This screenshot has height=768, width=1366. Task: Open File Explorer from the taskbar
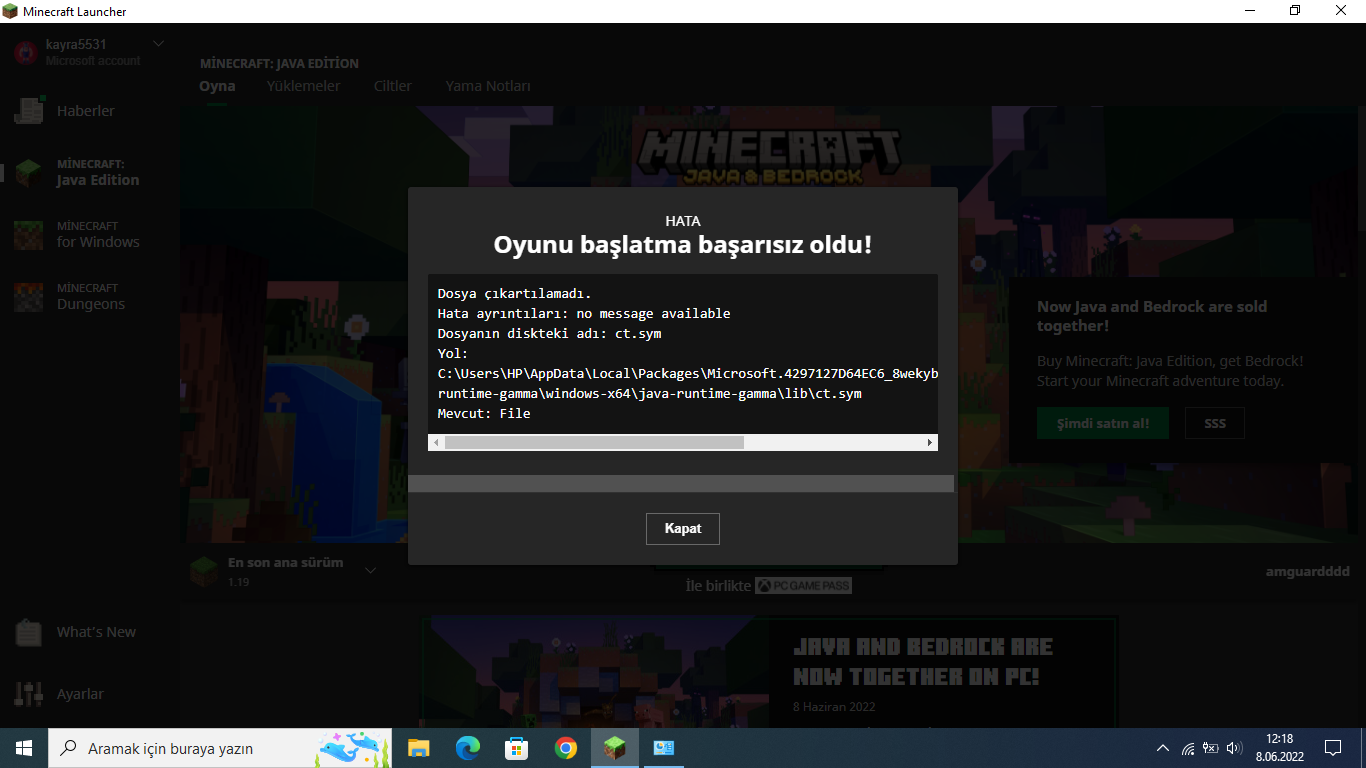pos(418,748)
